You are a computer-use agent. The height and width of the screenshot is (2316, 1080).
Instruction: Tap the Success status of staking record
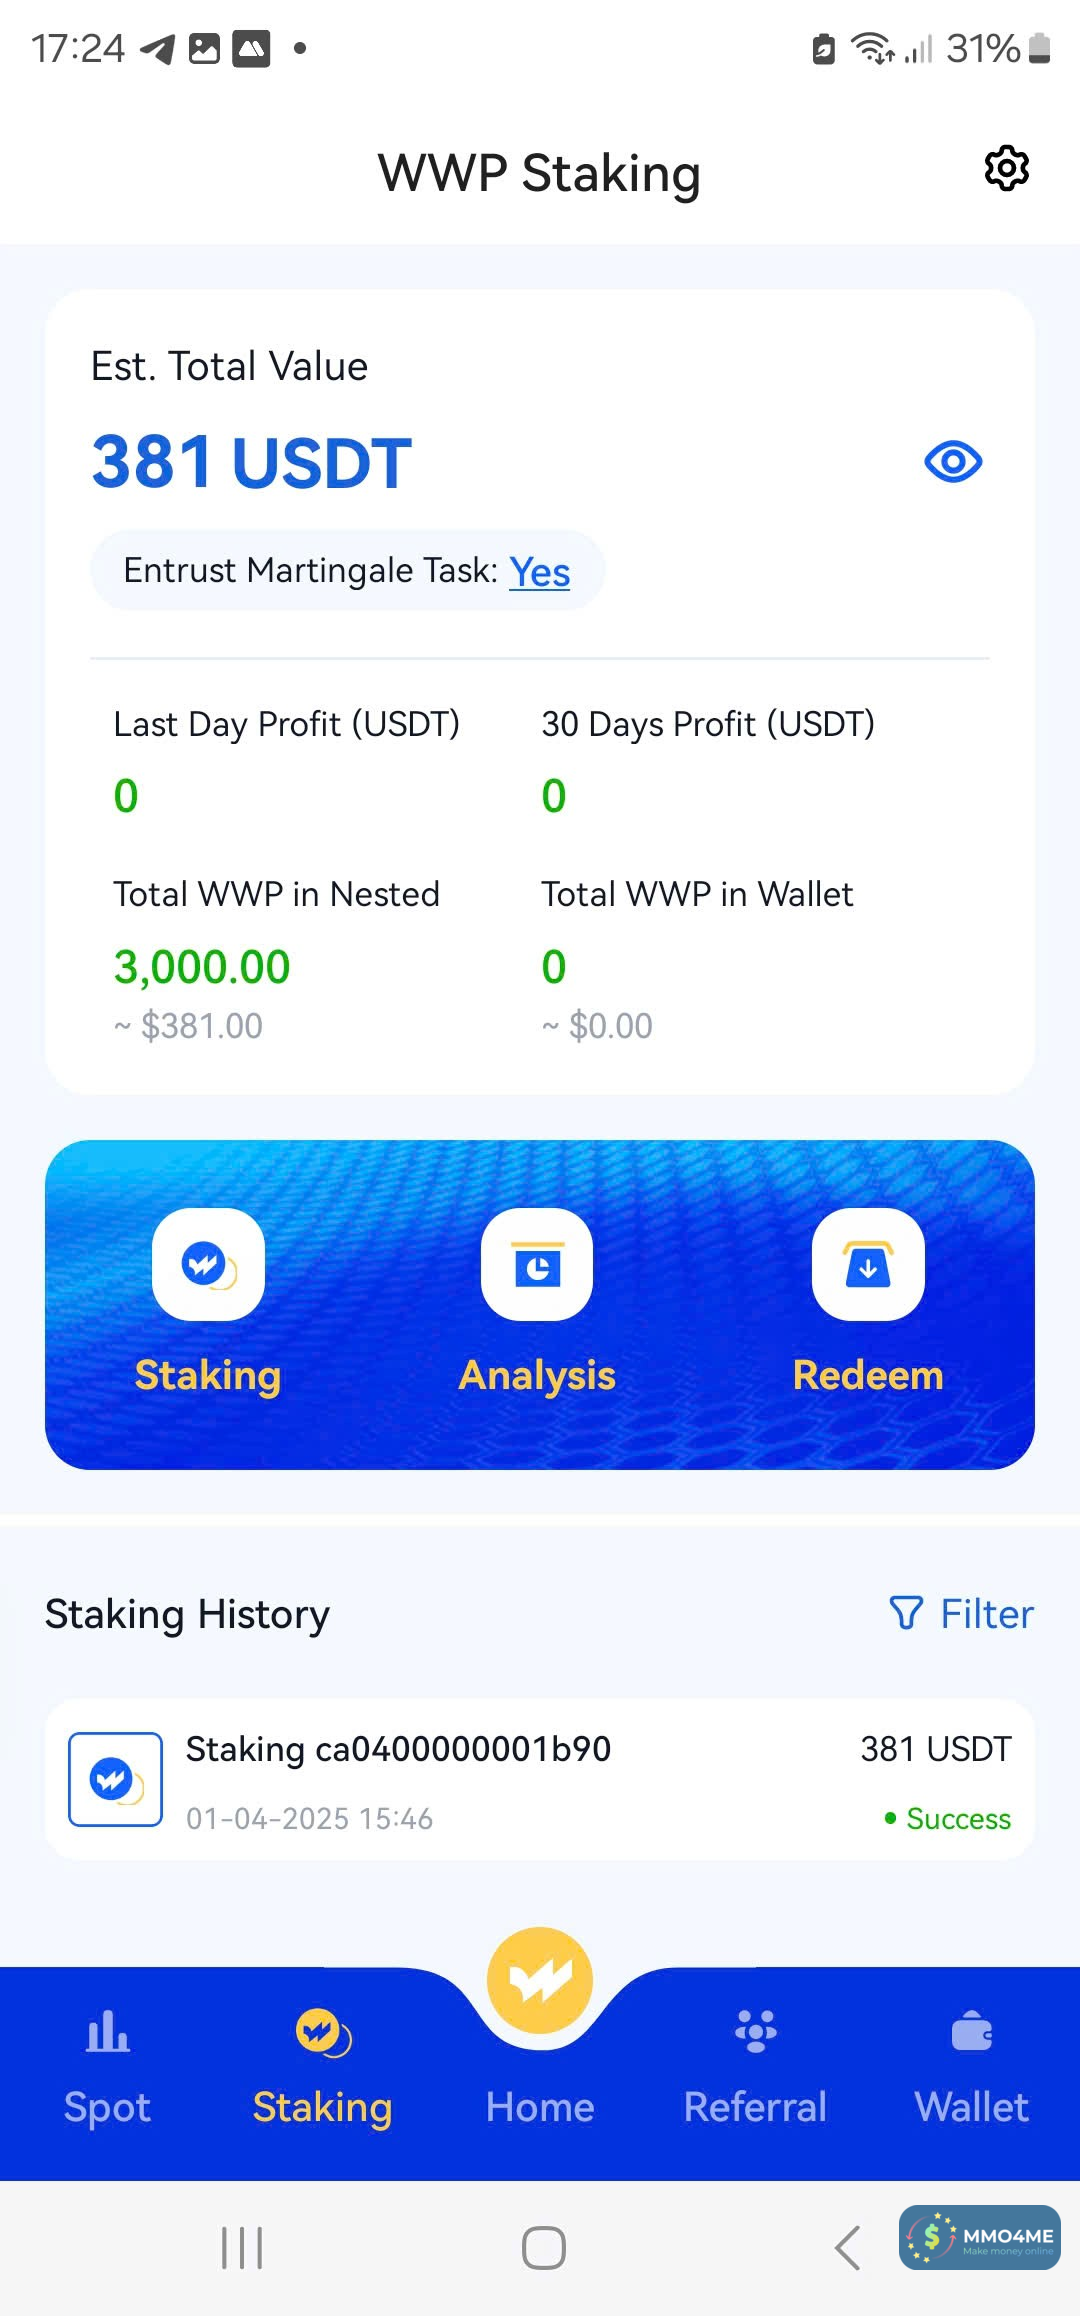[948, 1819]
